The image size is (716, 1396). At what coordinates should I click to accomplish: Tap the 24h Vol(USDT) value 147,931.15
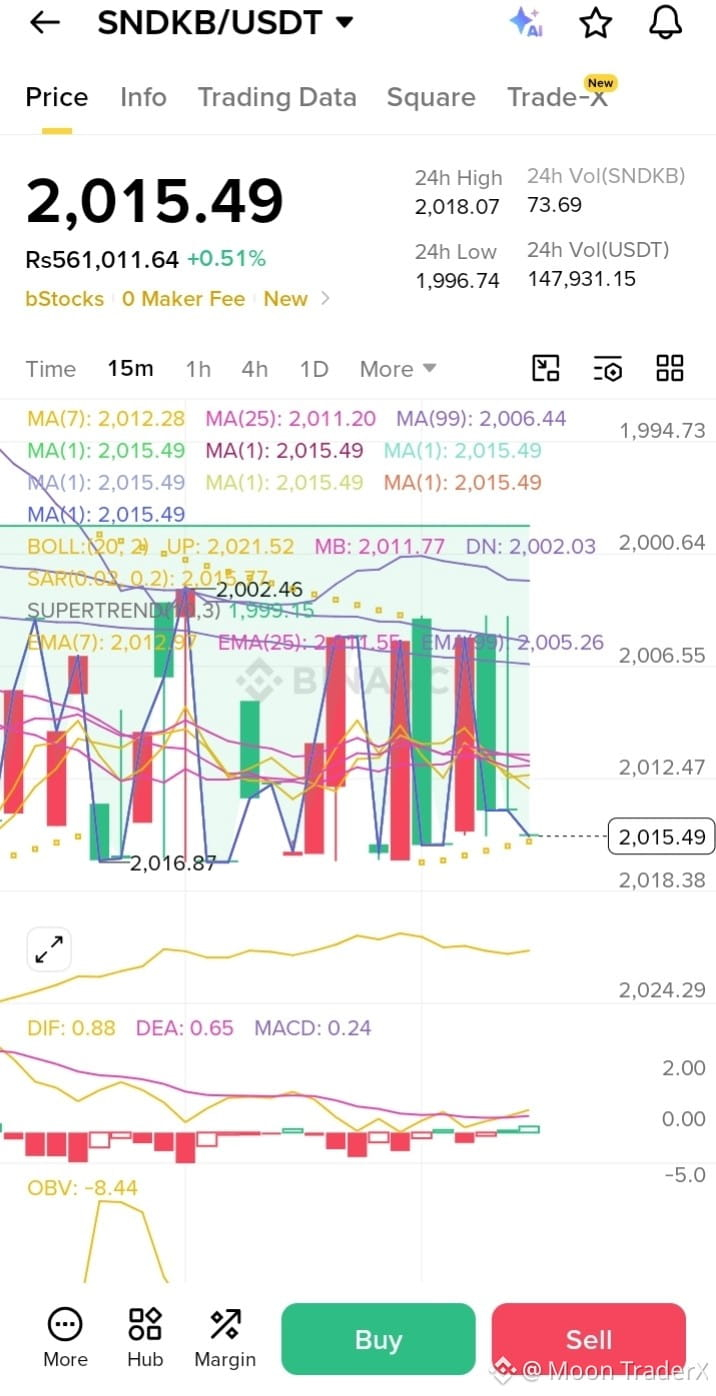click(582, 278)
